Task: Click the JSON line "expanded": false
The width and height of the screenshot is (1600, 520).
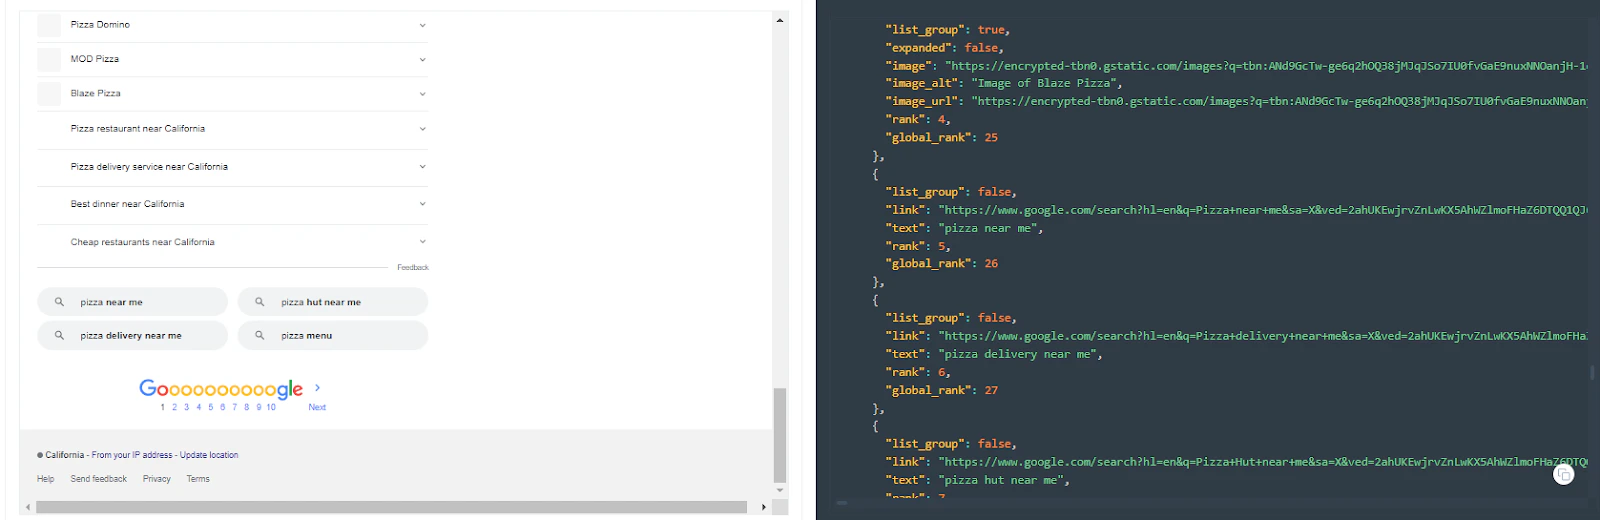Action: [944, 48]
